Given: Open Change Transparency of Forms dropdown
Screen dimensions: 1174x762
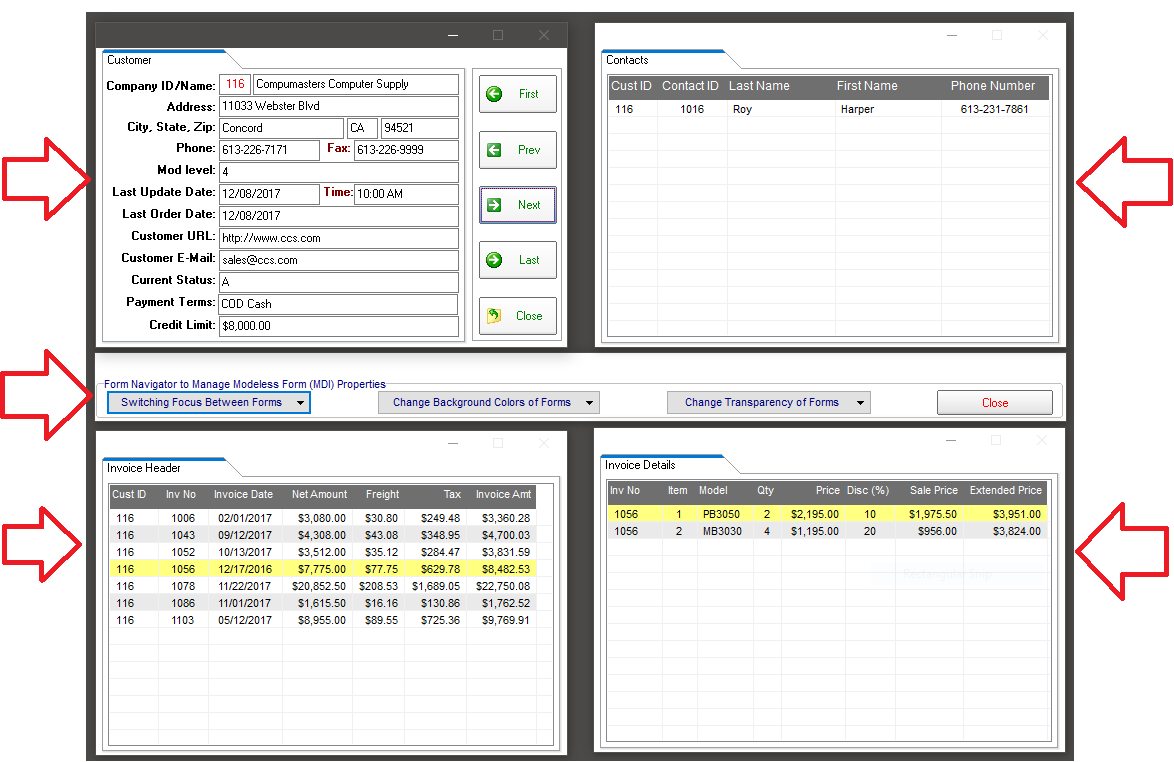Looking at the screenshot, I should click(x=768, y=403).
